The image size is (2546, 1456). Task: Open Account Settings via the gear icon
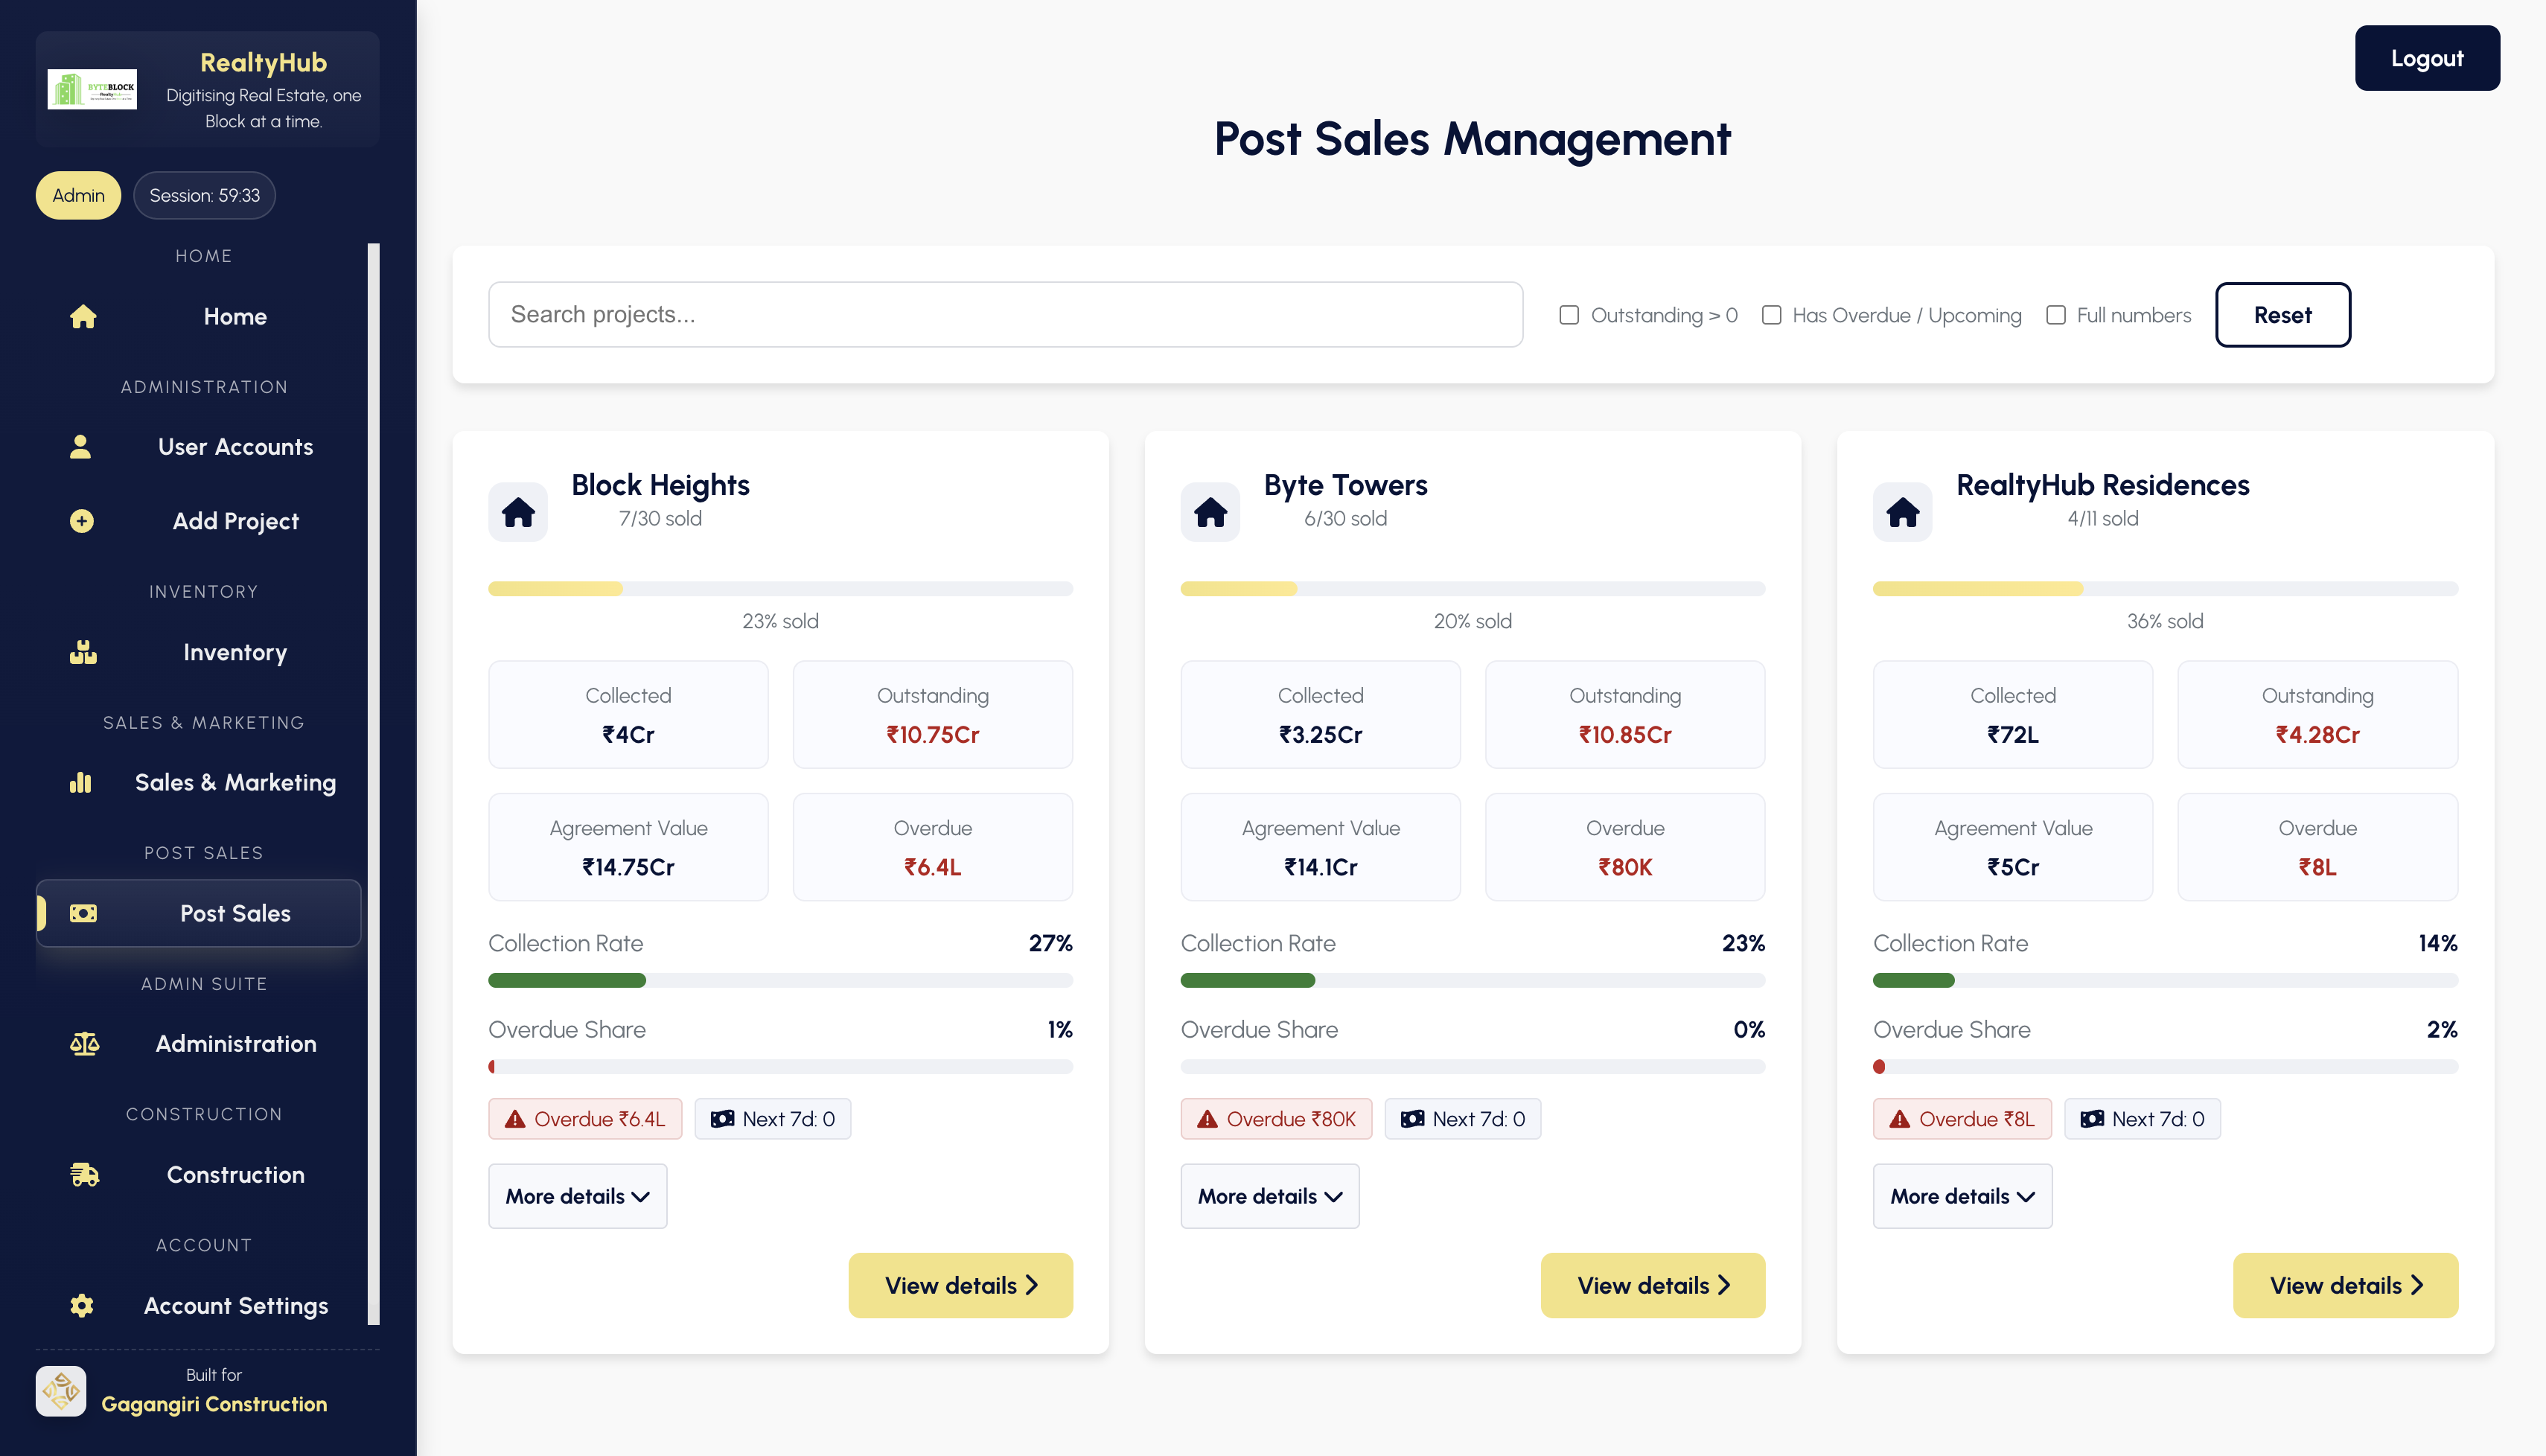point(83,1305)
